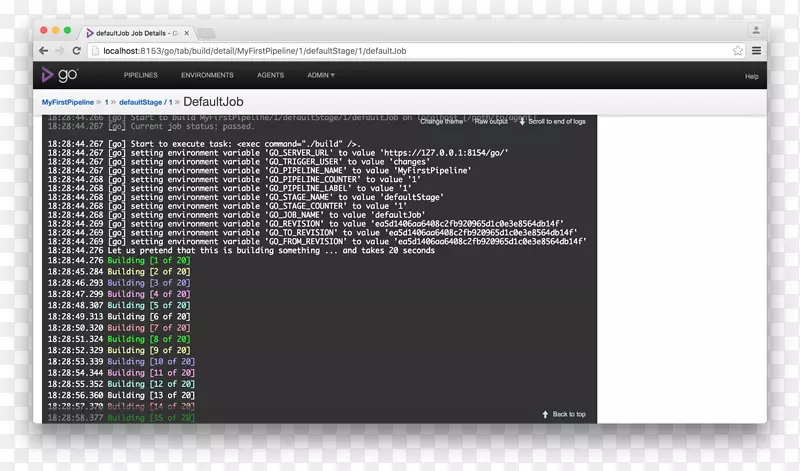Click Scroll to end of logs

click(552, 121)
